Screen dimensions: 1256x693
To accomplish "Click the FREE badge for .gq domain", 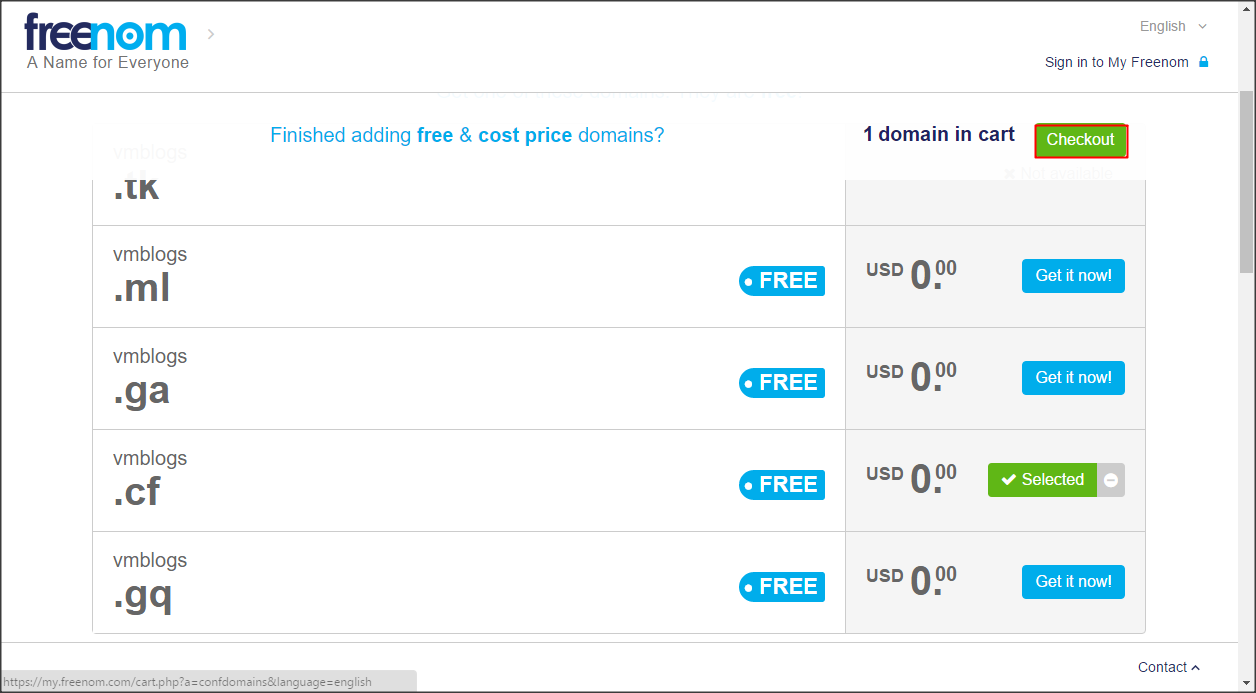I will point(782,587).
